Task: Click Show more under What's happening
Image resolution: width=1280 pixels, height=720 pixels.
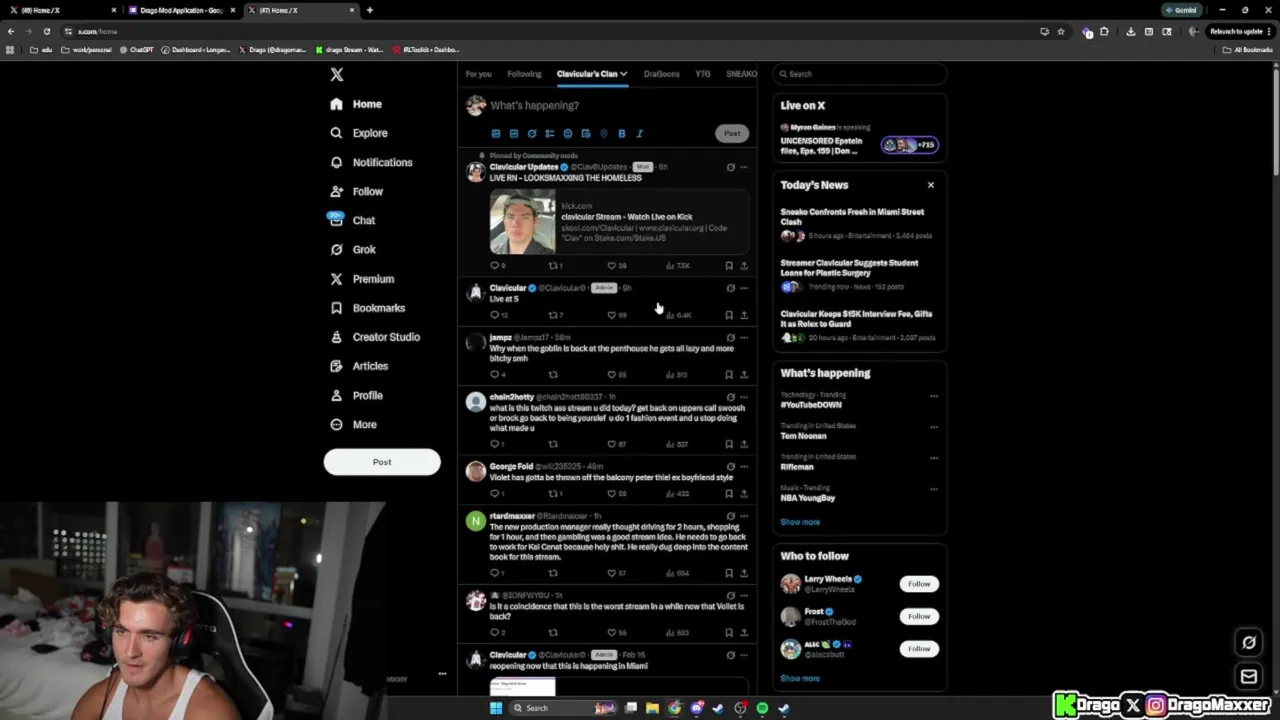Action: pyautogui.click(x=800, y=522)
